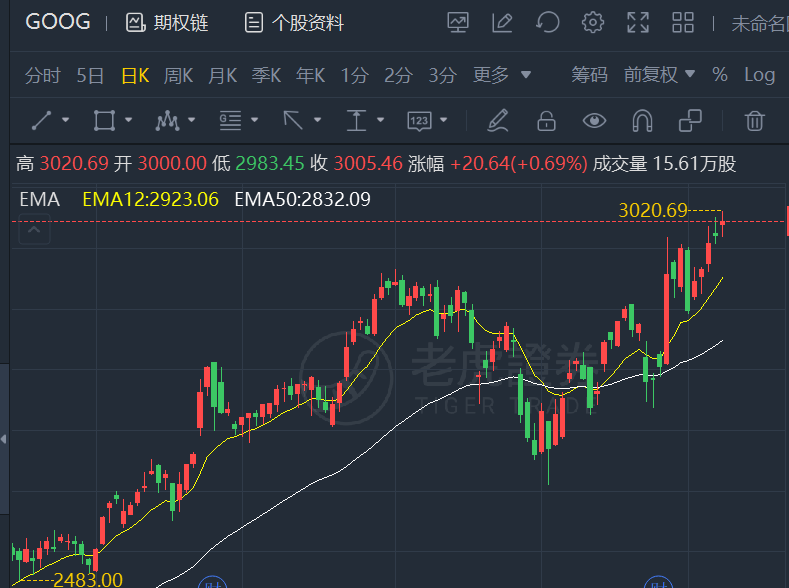Expand arrow tool dropdown arrow
This screenshot has height=588, width=789.
(318, 120)
